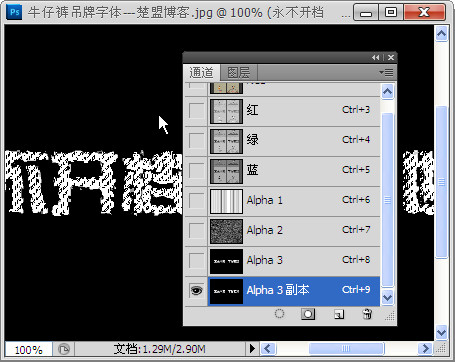Viewport: 455px width, 362px height.
Task: Click the Alpha 2 channel name
Action: click(265, 230)
